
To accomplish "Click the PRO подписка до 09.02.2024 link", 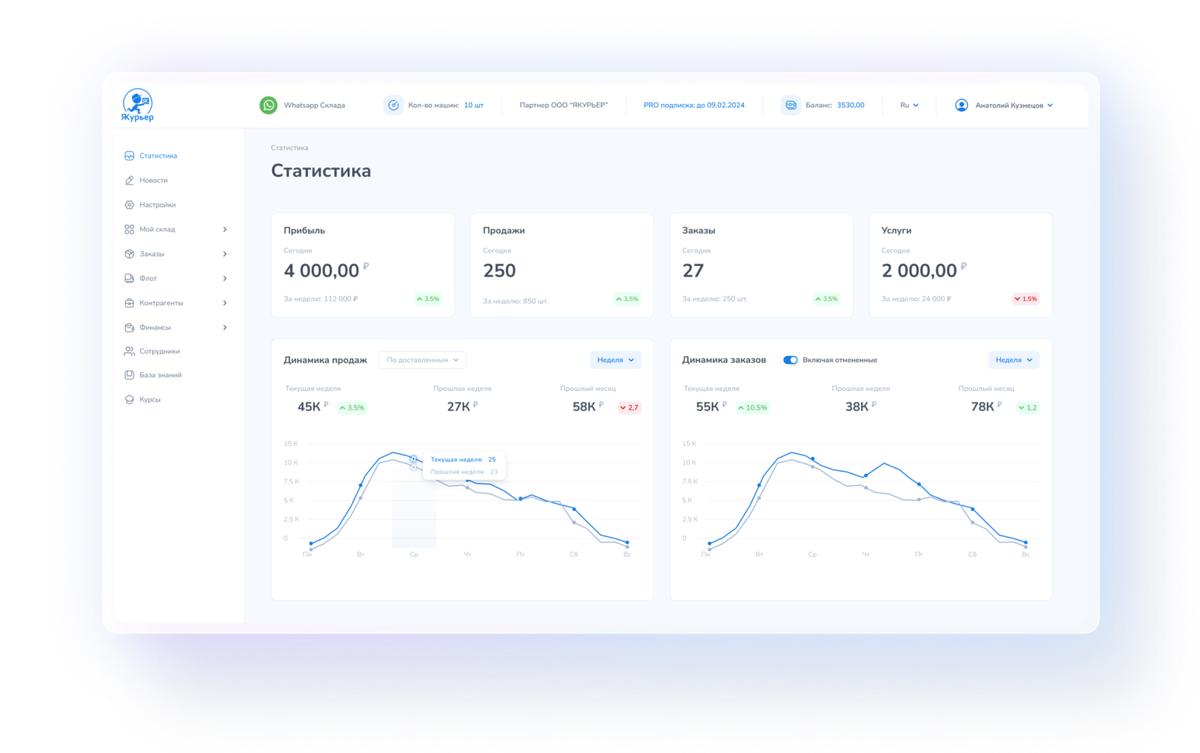I will 694,105.
